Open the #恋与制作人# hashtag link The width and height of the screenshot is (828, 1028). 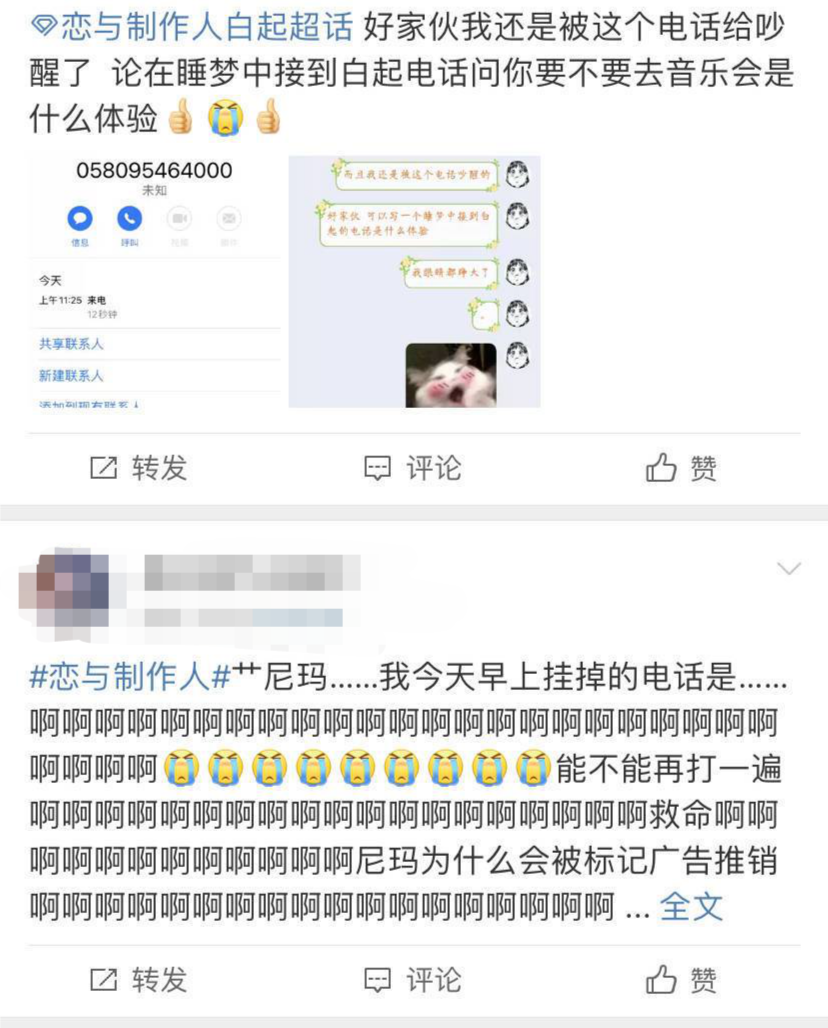point(130,677)
